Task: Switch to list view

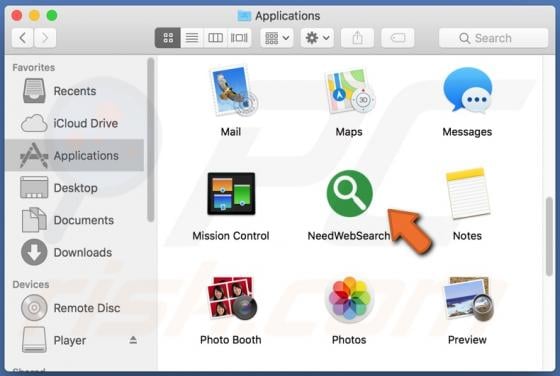Action: point(192,38)
